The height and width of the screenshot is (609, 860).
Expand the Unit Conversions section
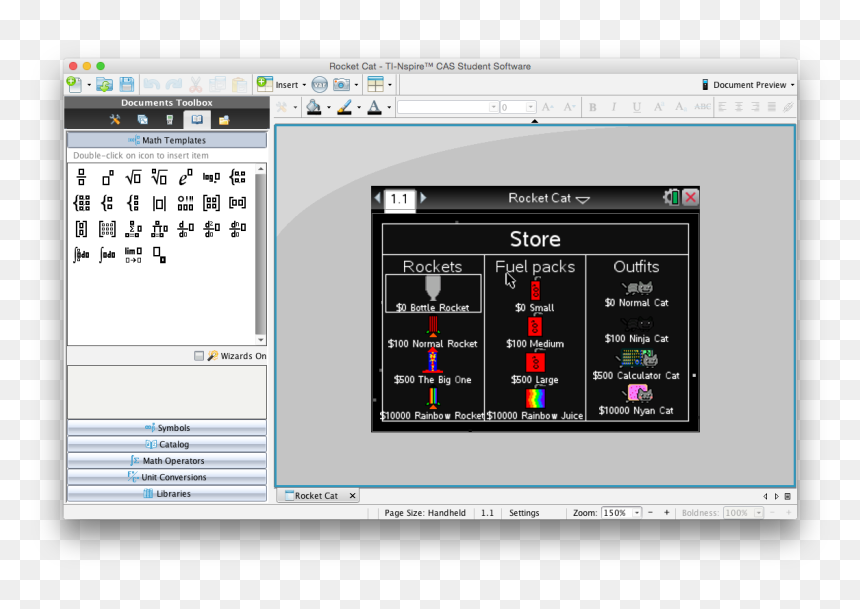click(167, 477)
